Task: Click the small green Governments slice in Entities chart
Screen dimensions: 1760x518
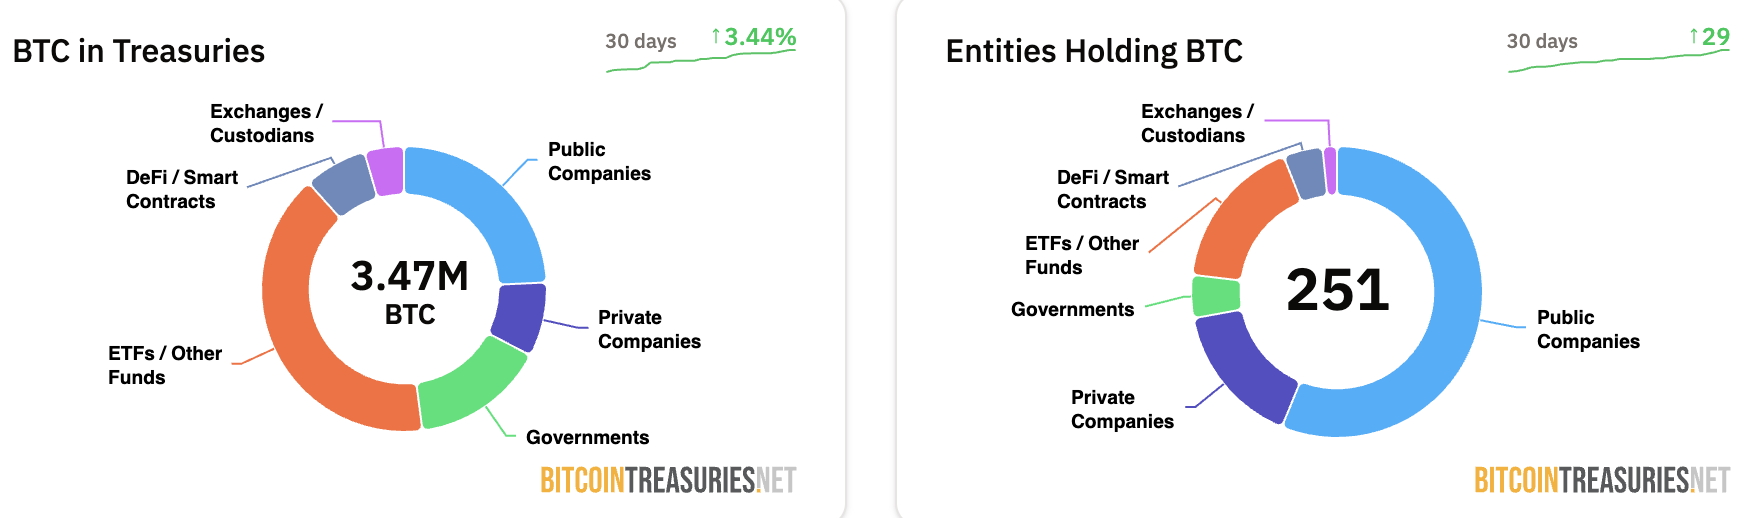Action: (x=1216, y=296)
